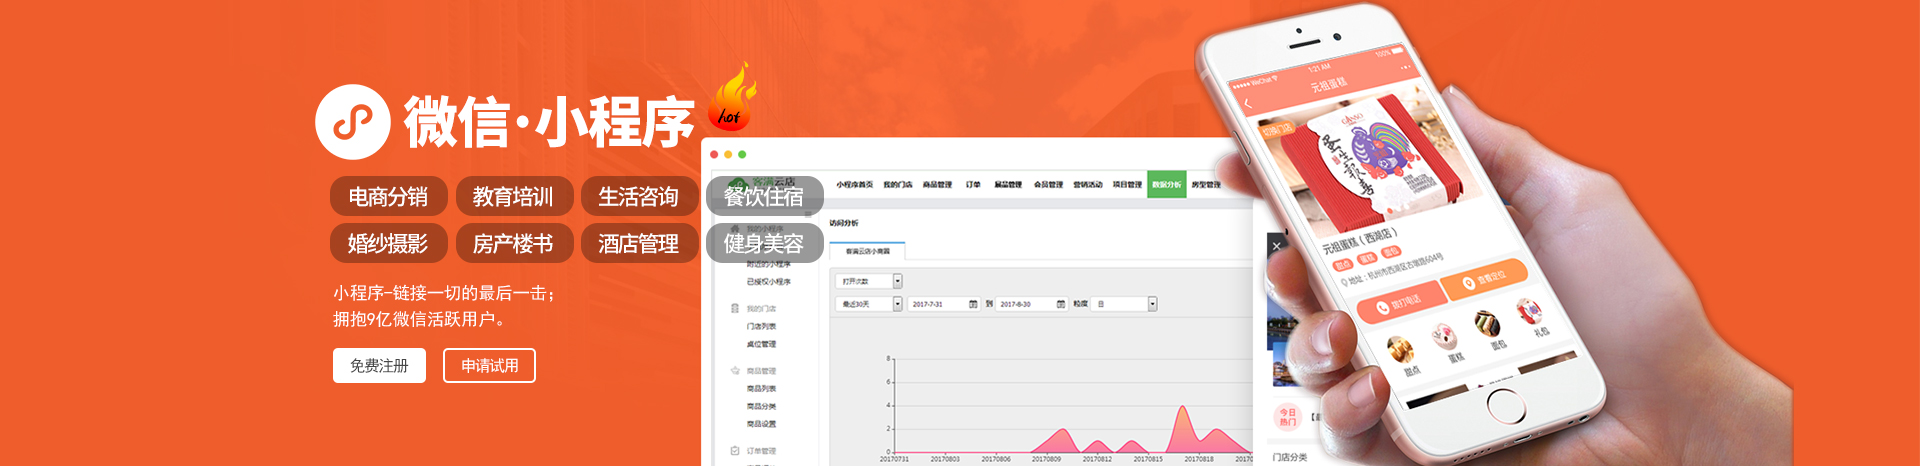Switch to the 数据分析 menu tab
1920x466 pixels.
click(x=1166, y=185)
